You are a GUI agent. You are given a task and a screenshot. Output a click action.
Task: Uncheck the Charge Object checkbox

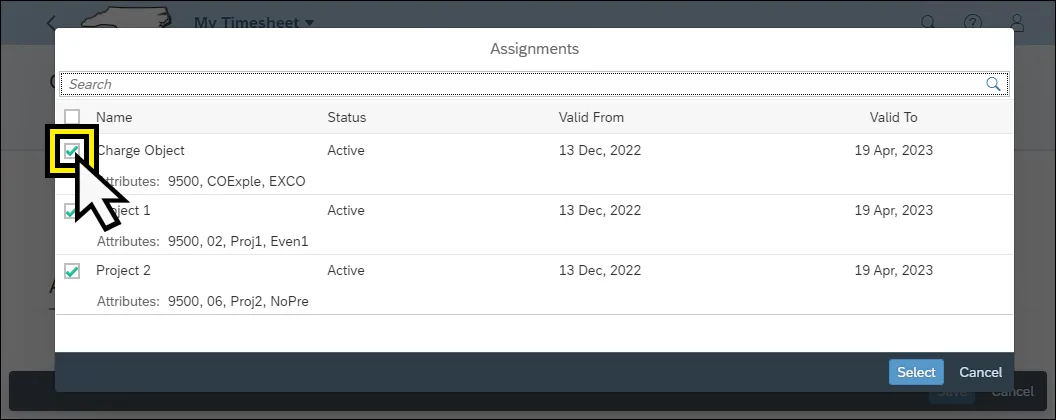point(72,151)
